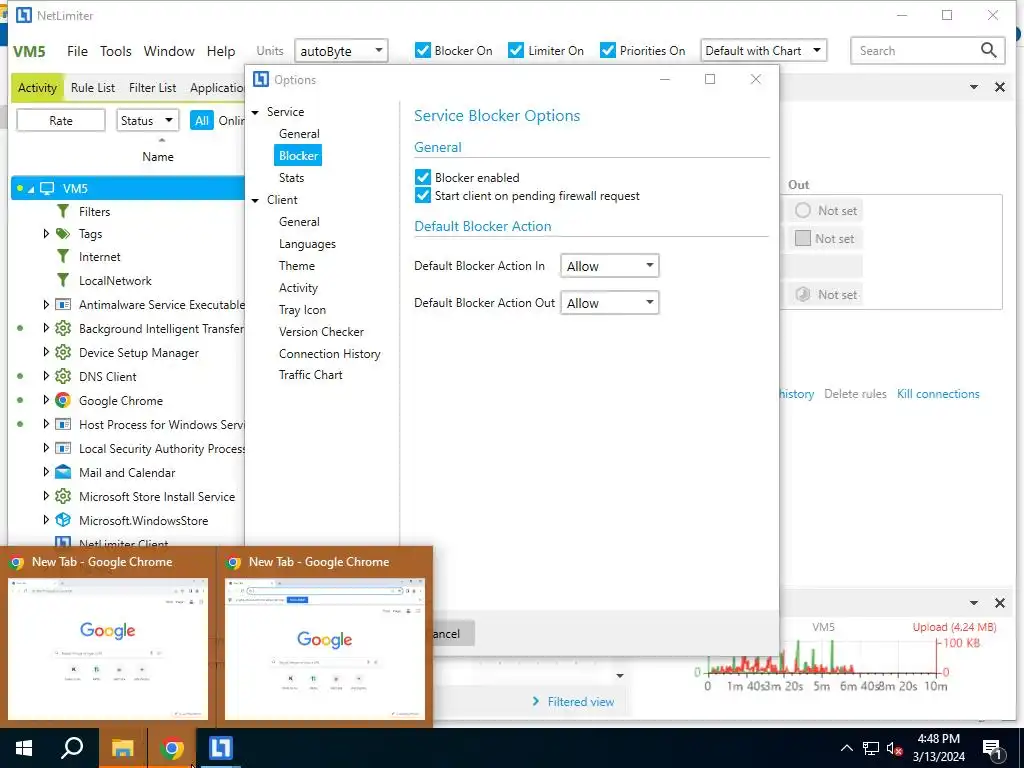Collapse the Client tree section

pos(255,200)
